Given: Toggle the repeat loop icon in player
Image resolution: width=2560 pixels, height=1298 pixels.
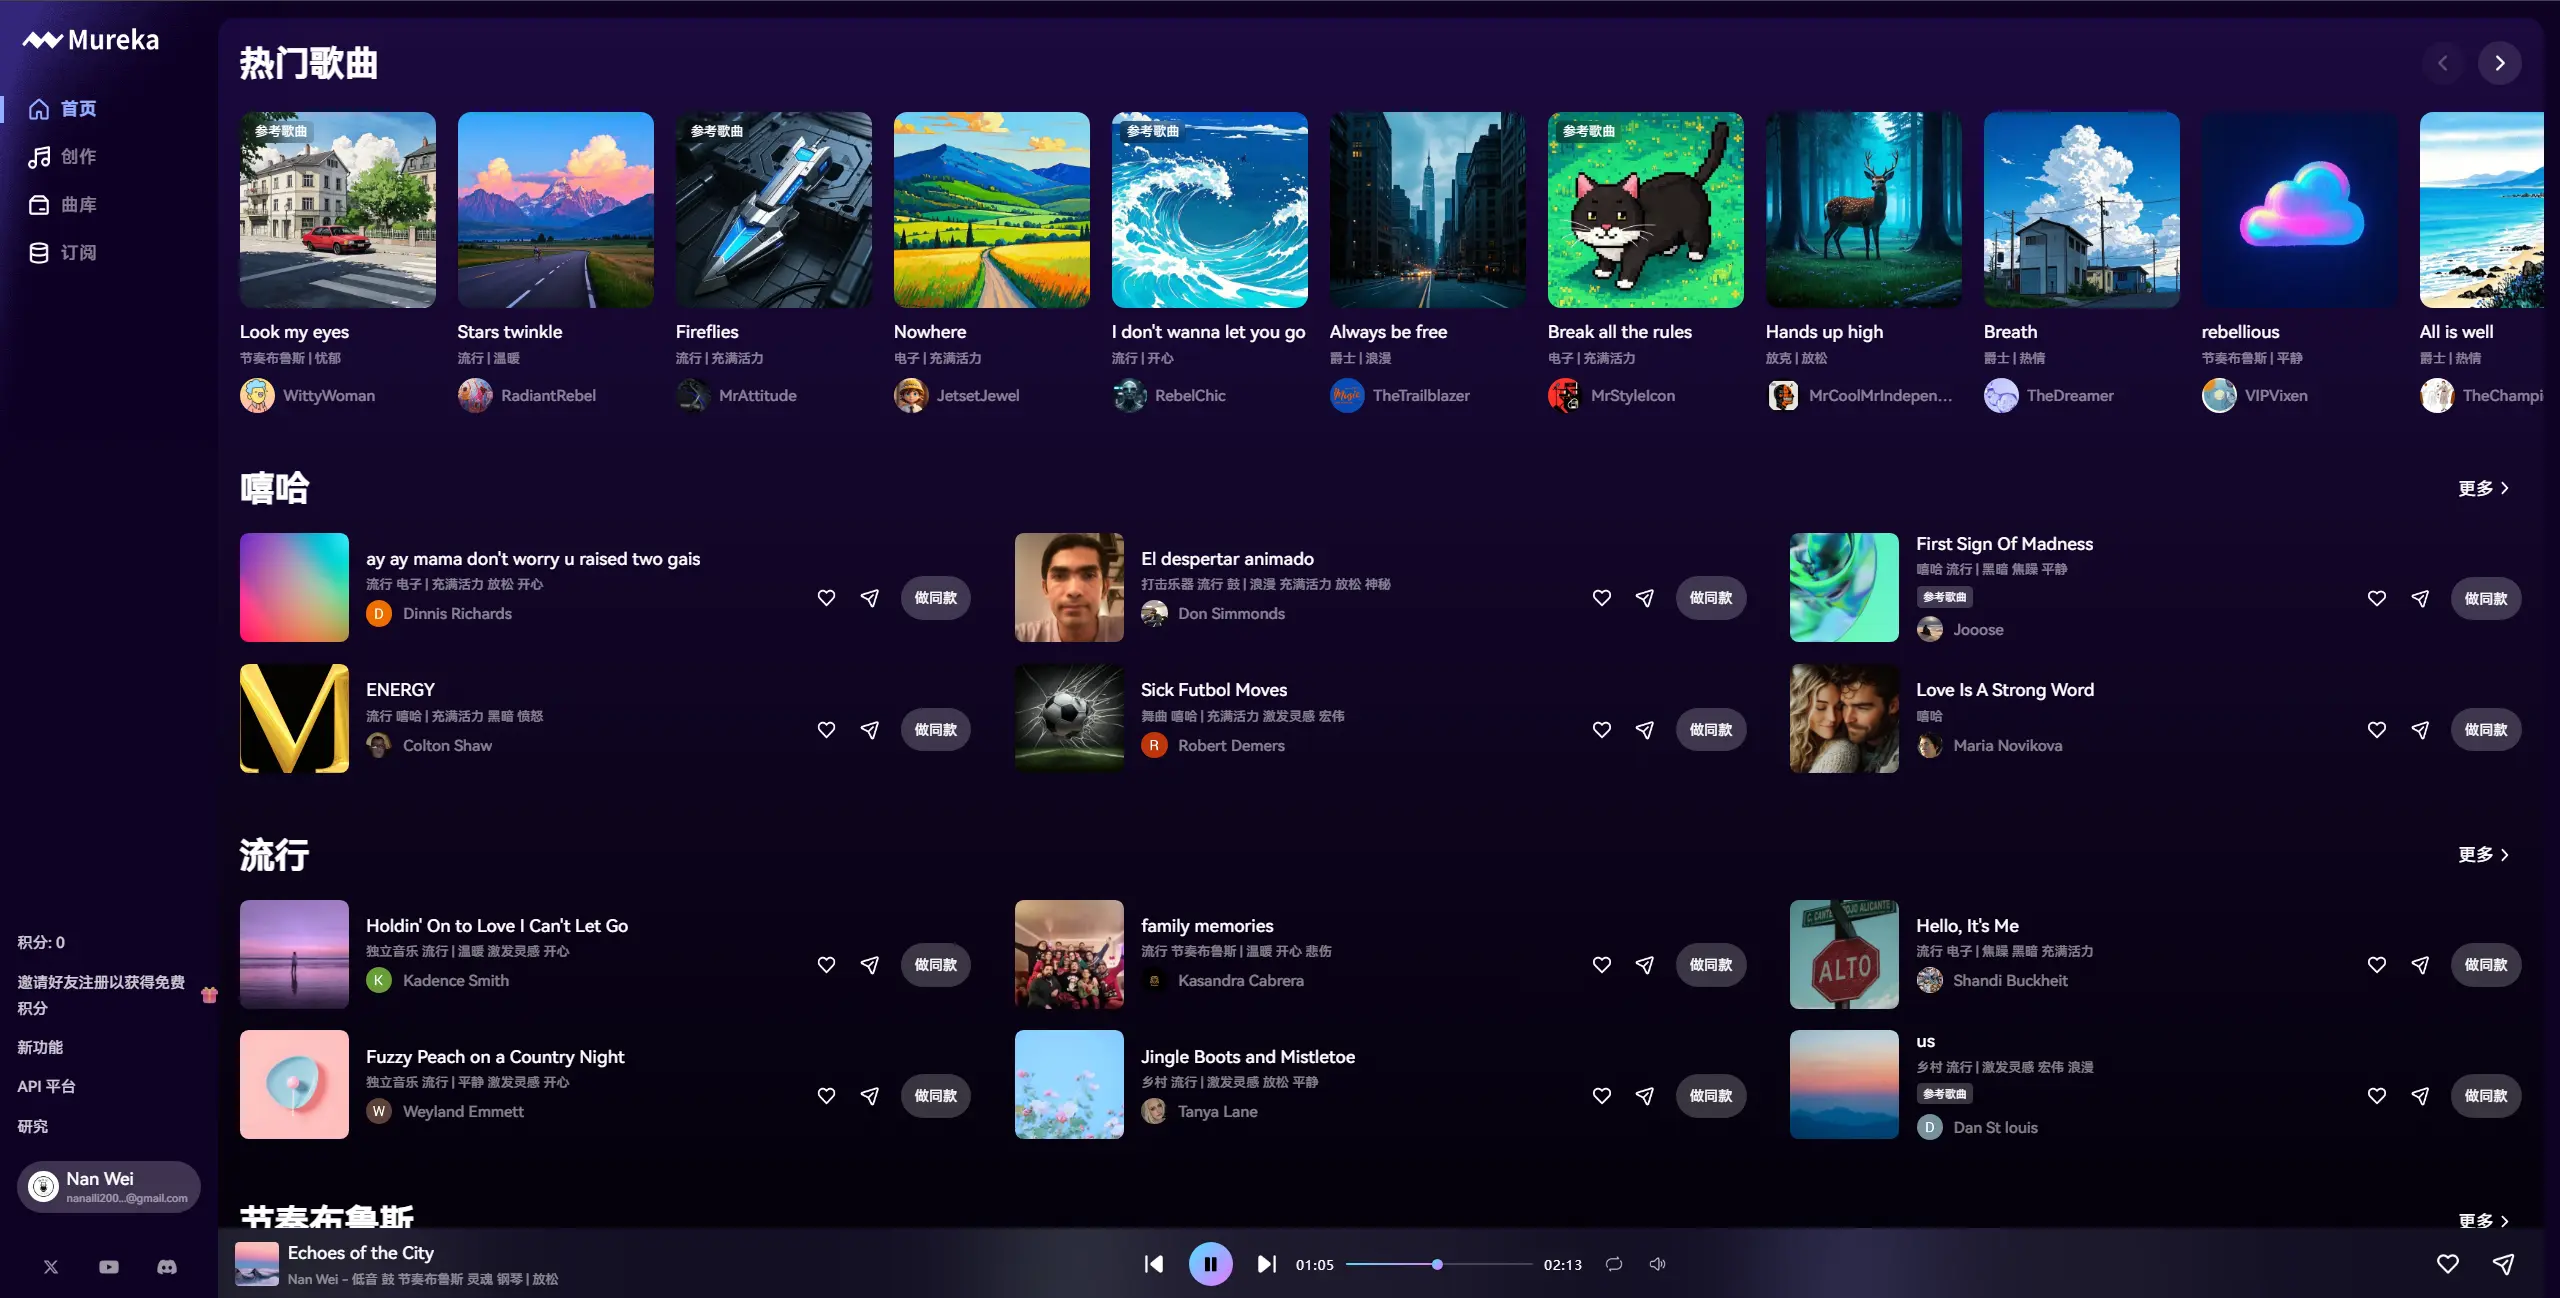Looking at the screenshot, I should coord(1614,1264).
